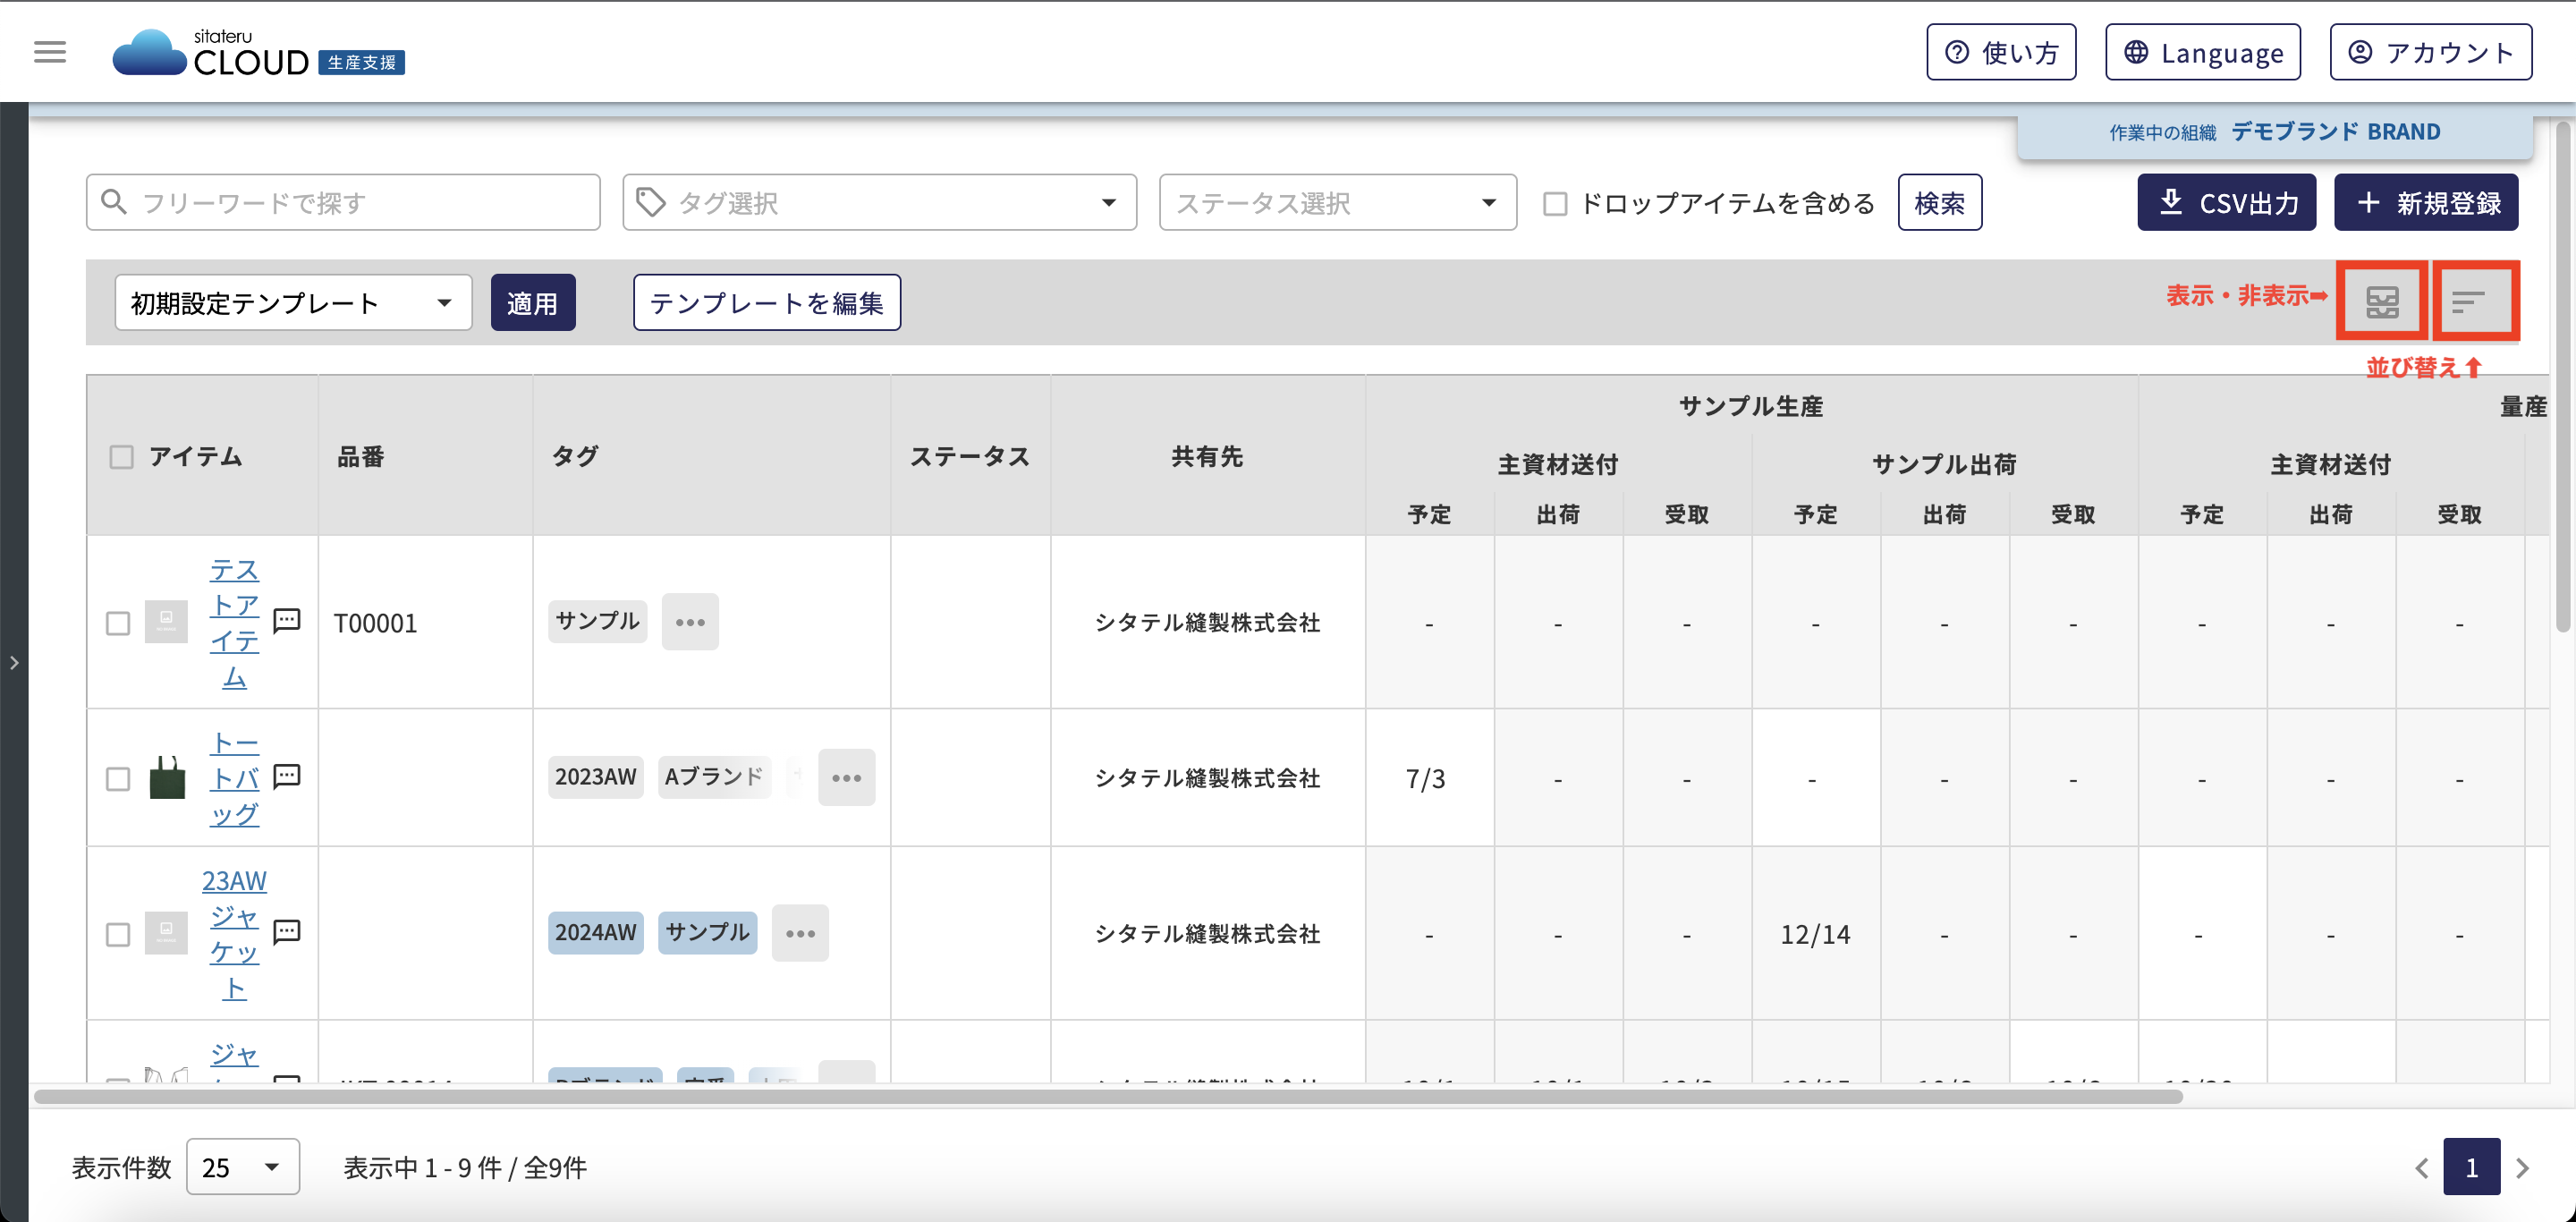
Task: Open the テストアイテム link
Action: [x=234, y=623]
